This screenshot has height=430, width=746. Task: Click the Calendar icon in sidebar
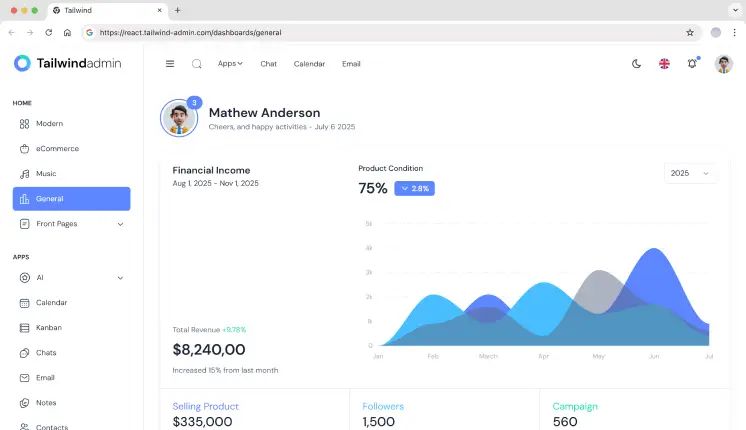click(24, 303)
